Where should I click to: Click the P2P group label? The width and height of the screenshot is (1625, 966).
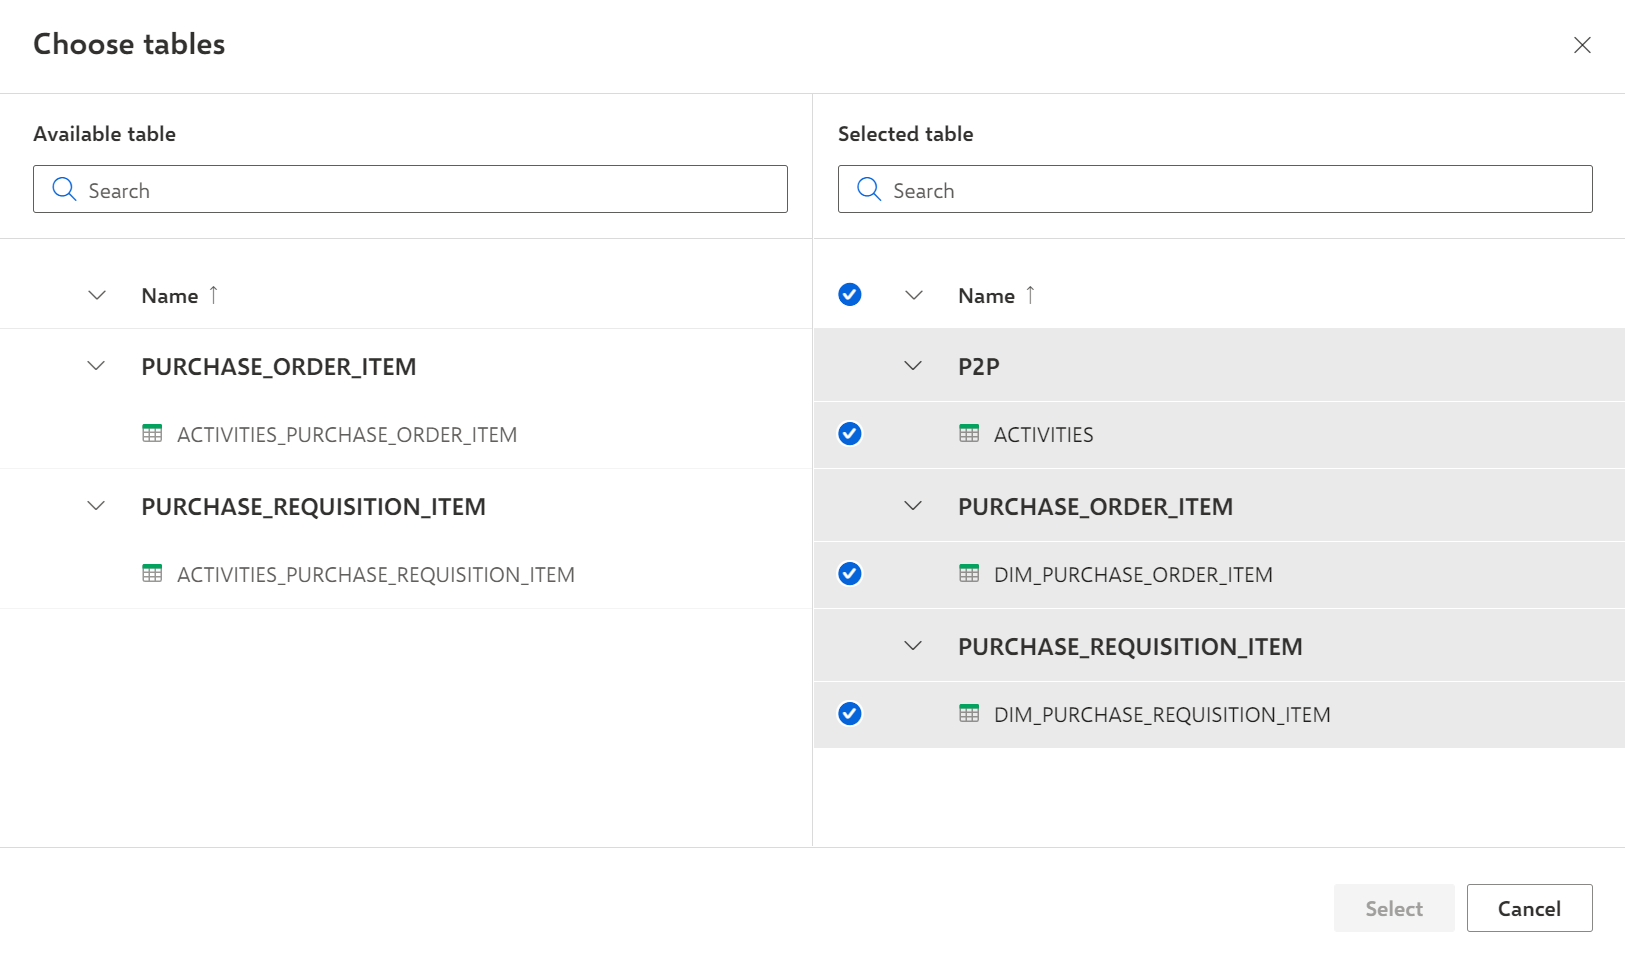(x=979, y=366)
